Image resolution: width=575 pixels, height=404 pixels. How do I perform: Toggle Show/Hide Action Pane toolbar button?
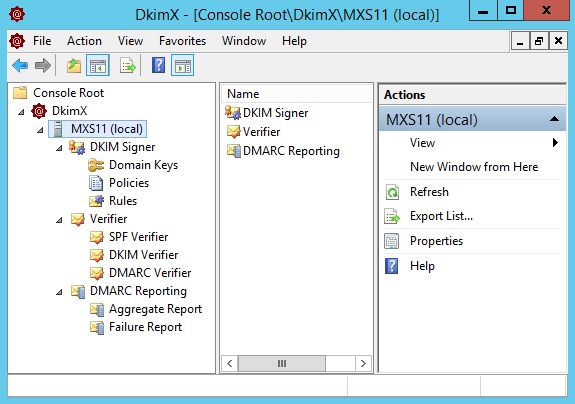[182, 66]
